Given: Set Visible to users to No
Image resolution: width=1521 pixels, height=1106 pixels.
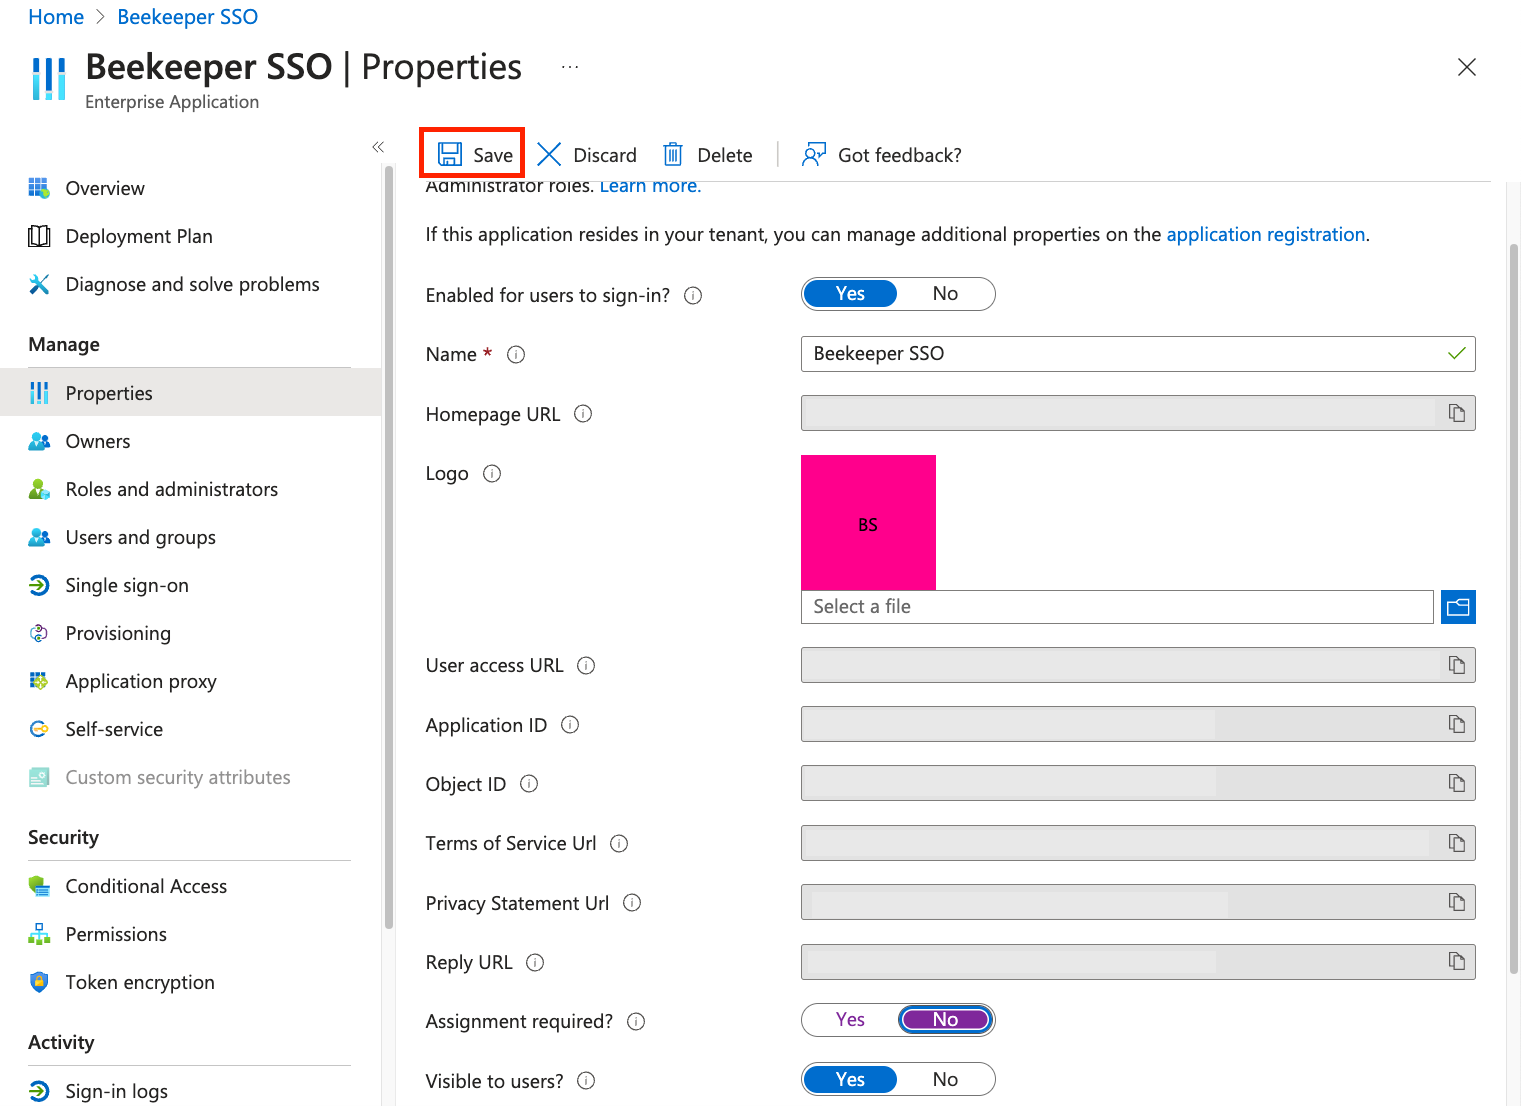Looking at the screenshot, I should [945, 1080].
